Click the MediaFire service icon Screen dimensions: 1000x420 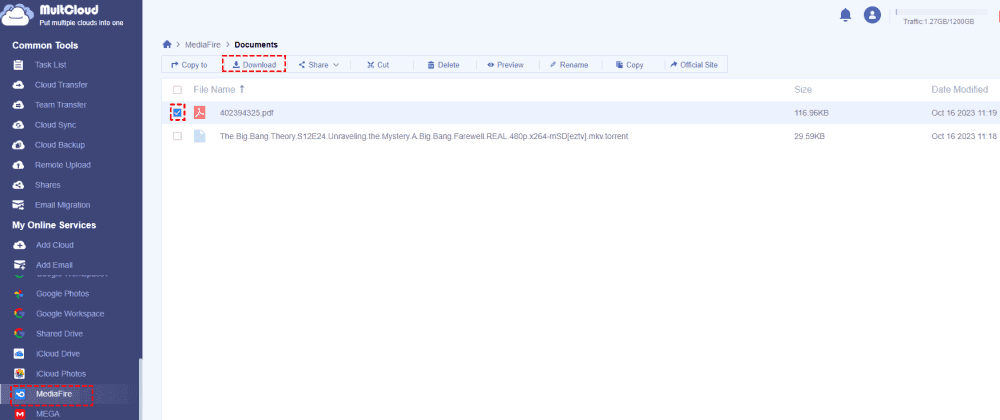point(20,395)
